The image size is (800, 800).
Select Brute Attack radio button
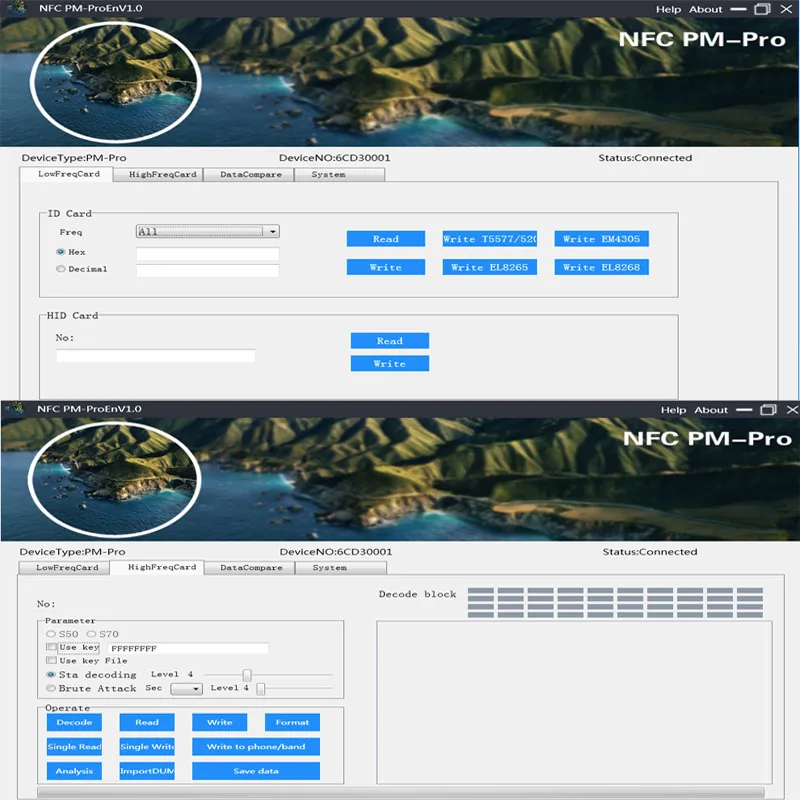51,688
